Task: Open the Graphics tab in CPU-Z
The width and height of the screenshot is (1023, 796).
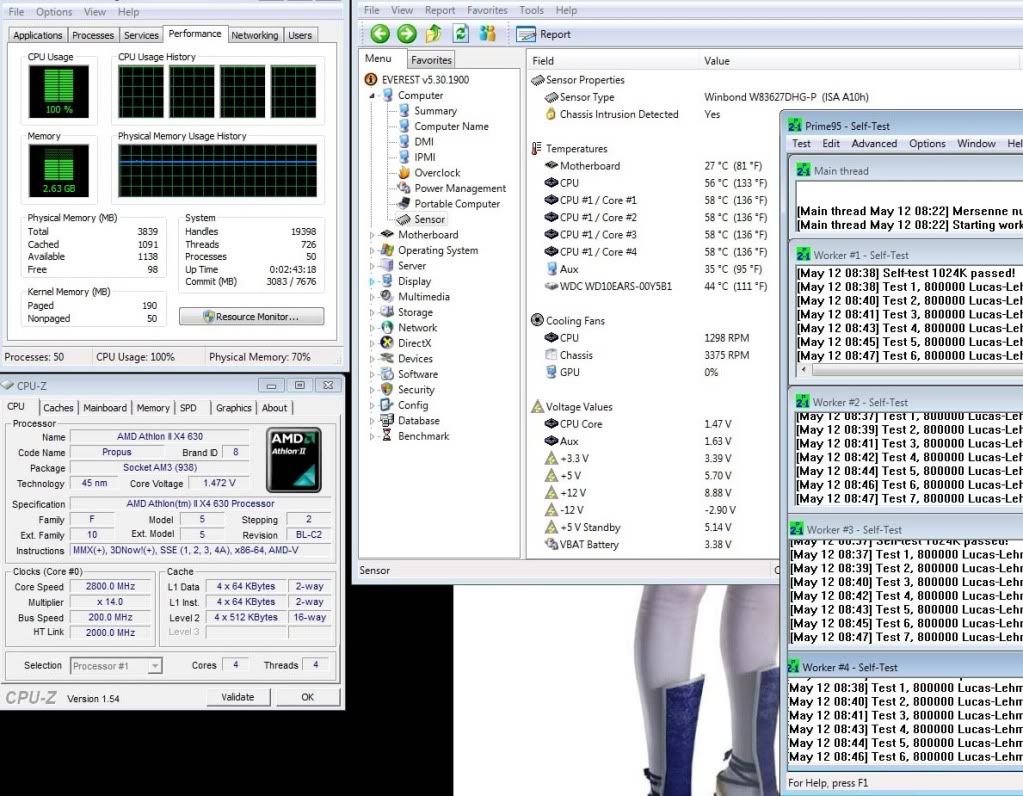Action: tap(234, 408)
